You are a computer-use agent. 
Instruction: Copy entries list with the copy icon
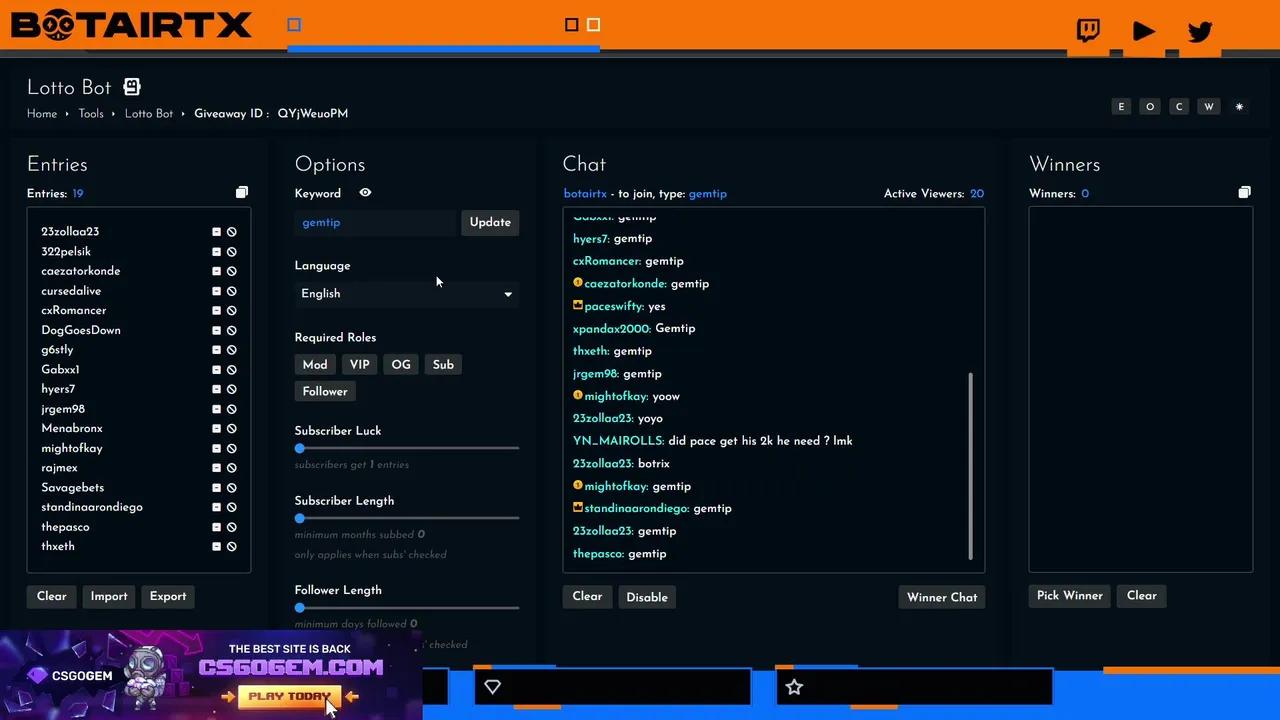point(241,192)
